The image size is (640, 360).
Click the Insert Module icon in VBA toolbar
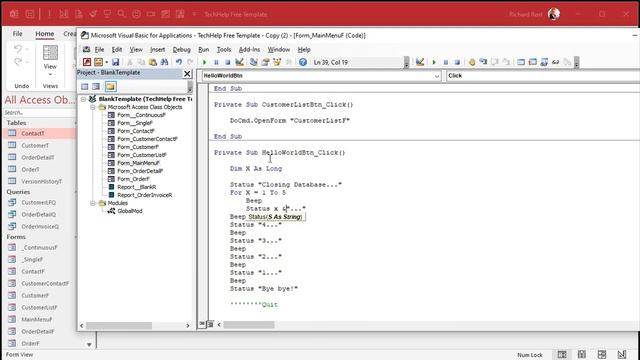click(x=98, y=62)
